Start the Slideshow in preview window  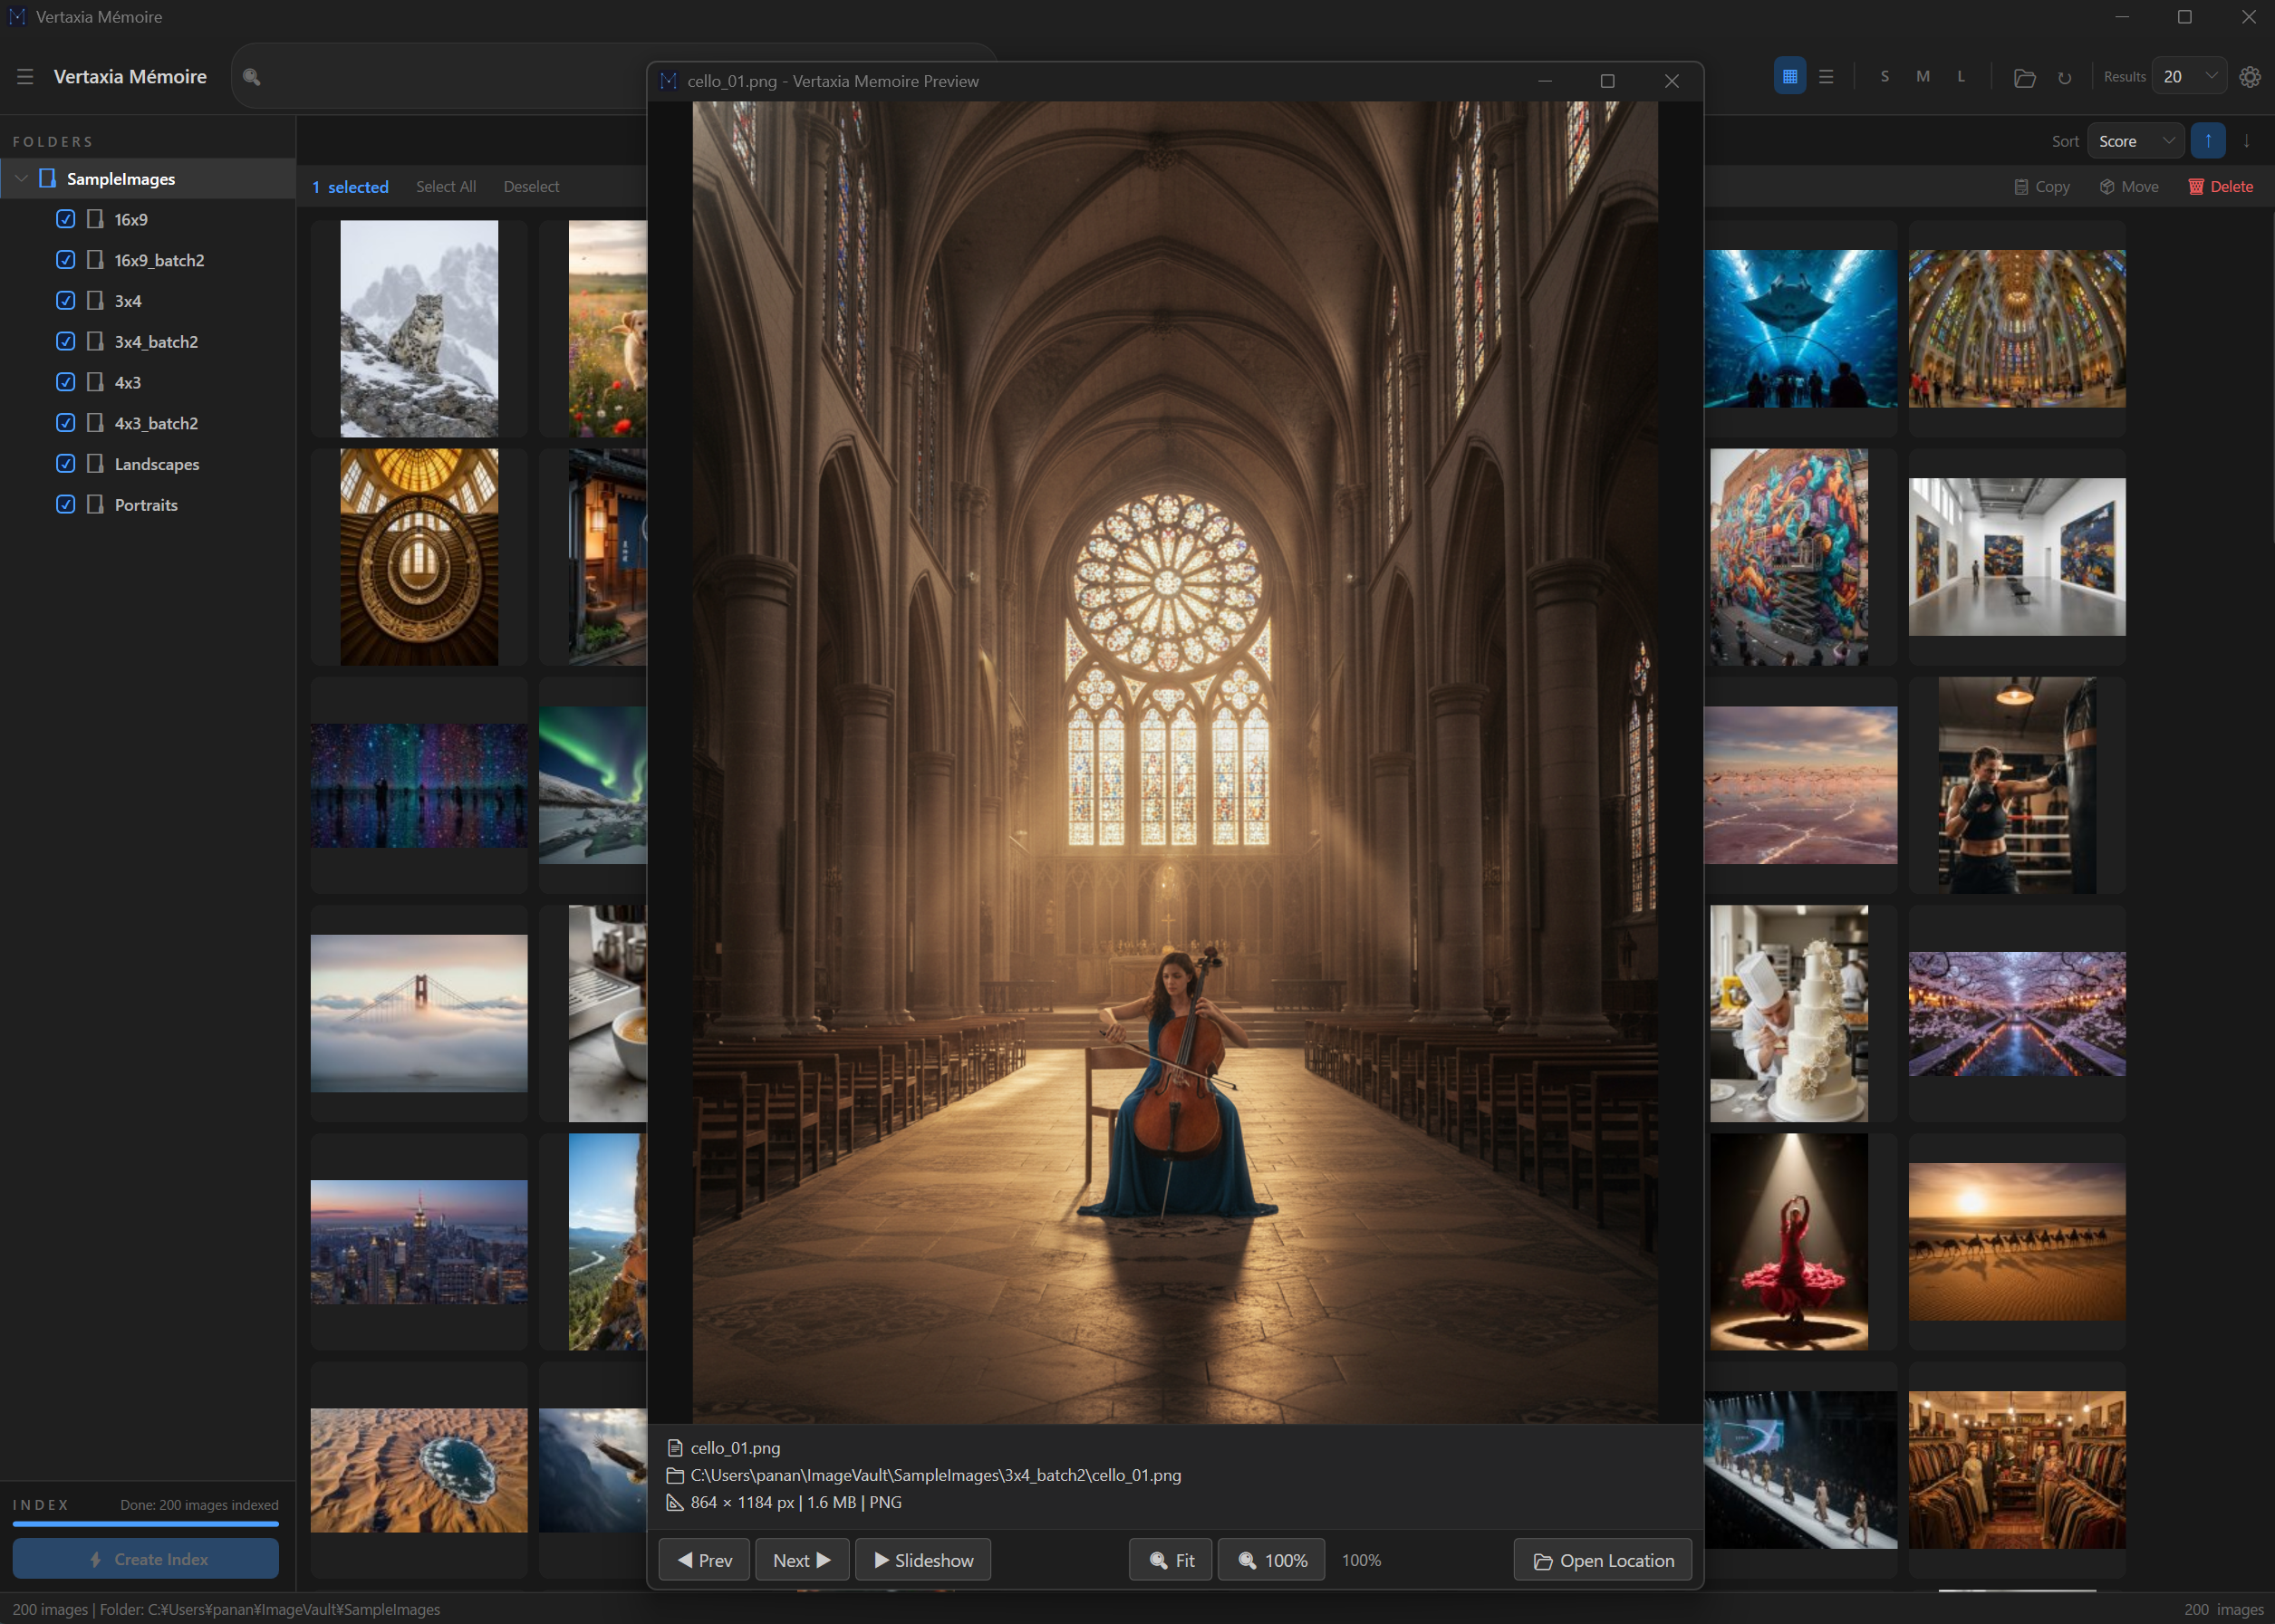[x=923, y=1560]
